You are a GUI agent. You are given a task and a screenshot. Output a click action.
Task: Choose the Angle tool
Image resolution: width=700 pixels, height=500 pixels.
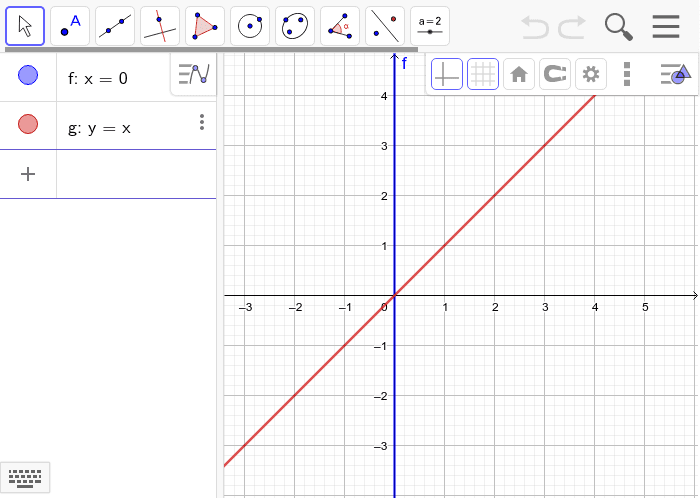coord(340,26)
